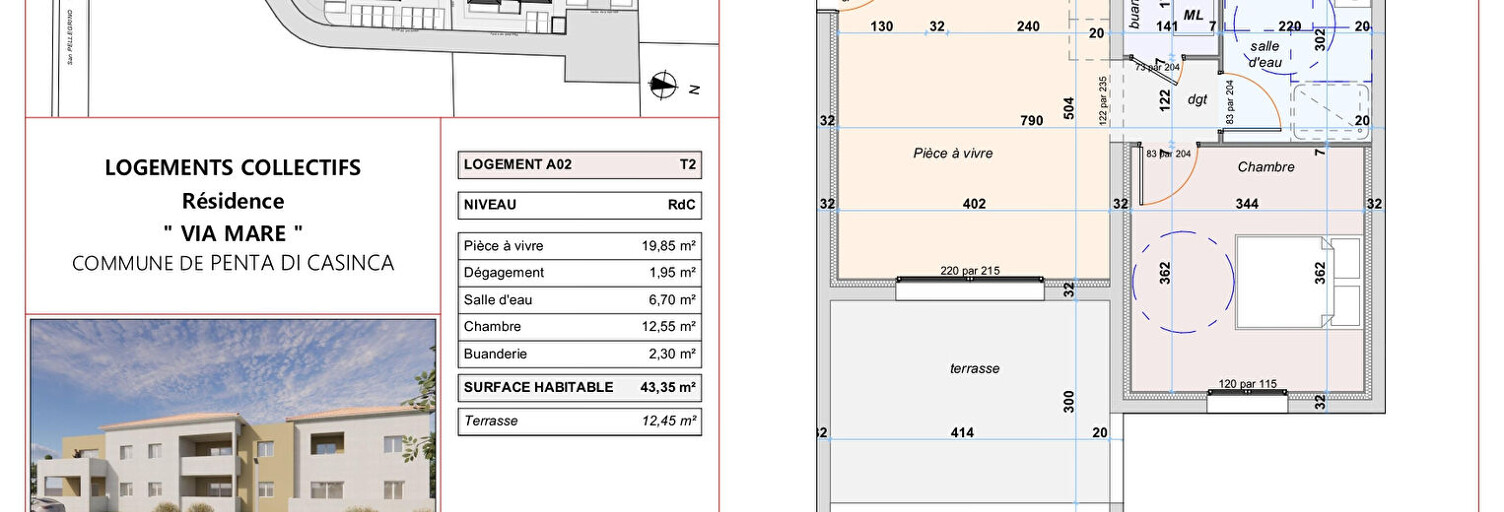Select the COMMUNE DE PENTA DI CASINCA text
Screen dimensions: 1504x512
click(x=233, y=264)
